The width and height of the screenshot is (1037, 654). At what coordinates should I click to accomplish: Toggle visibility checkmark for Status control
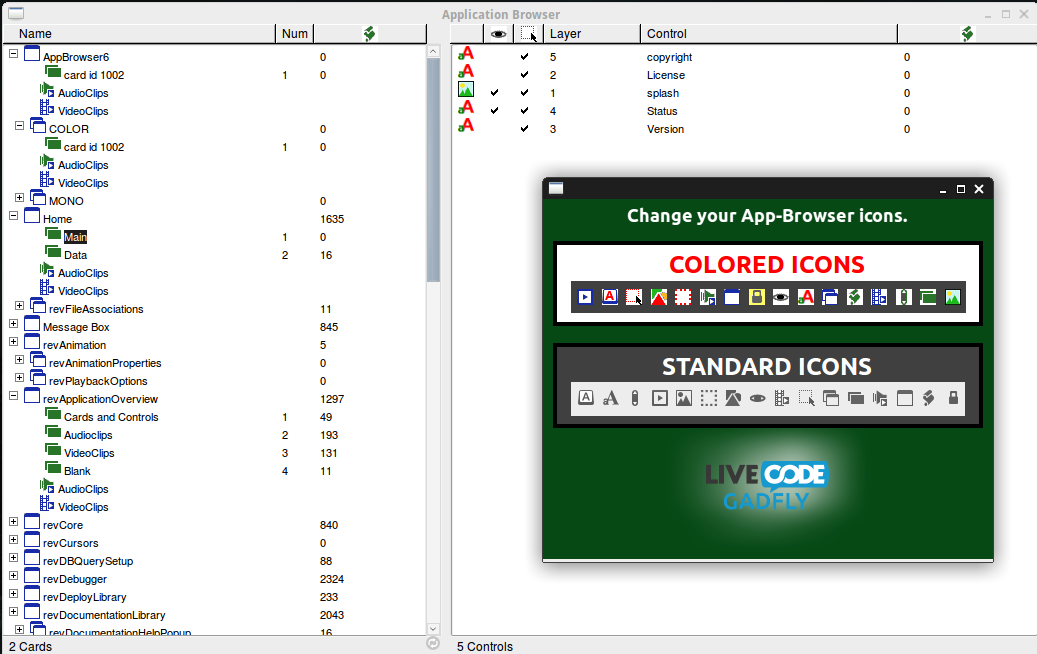pyautogui.click(x=495, y=111)
